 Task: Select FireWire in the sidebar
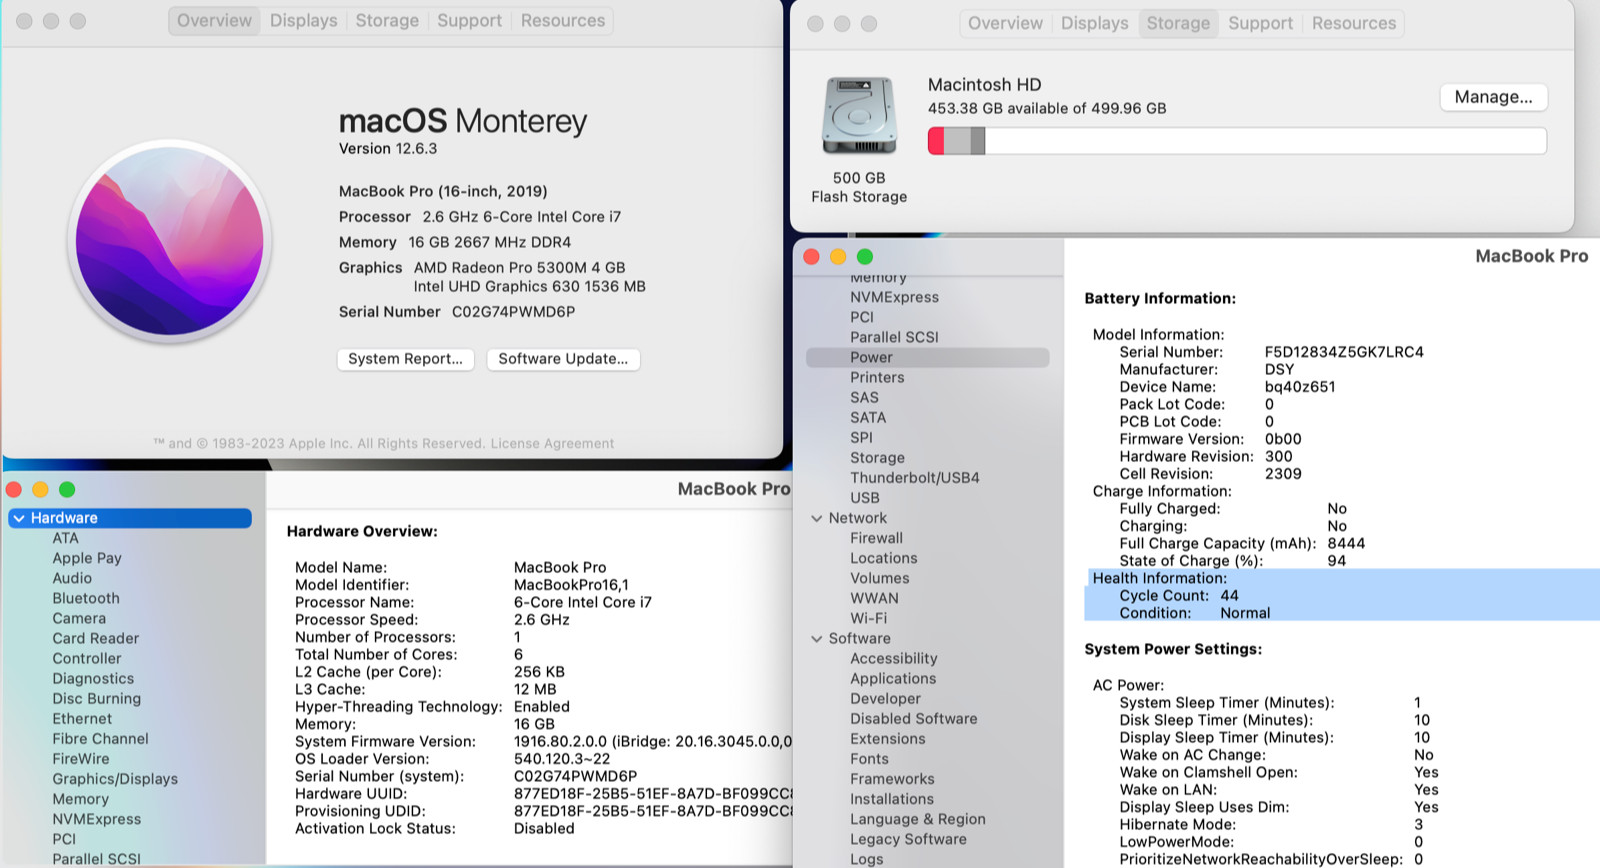click(x=81, y=758)
